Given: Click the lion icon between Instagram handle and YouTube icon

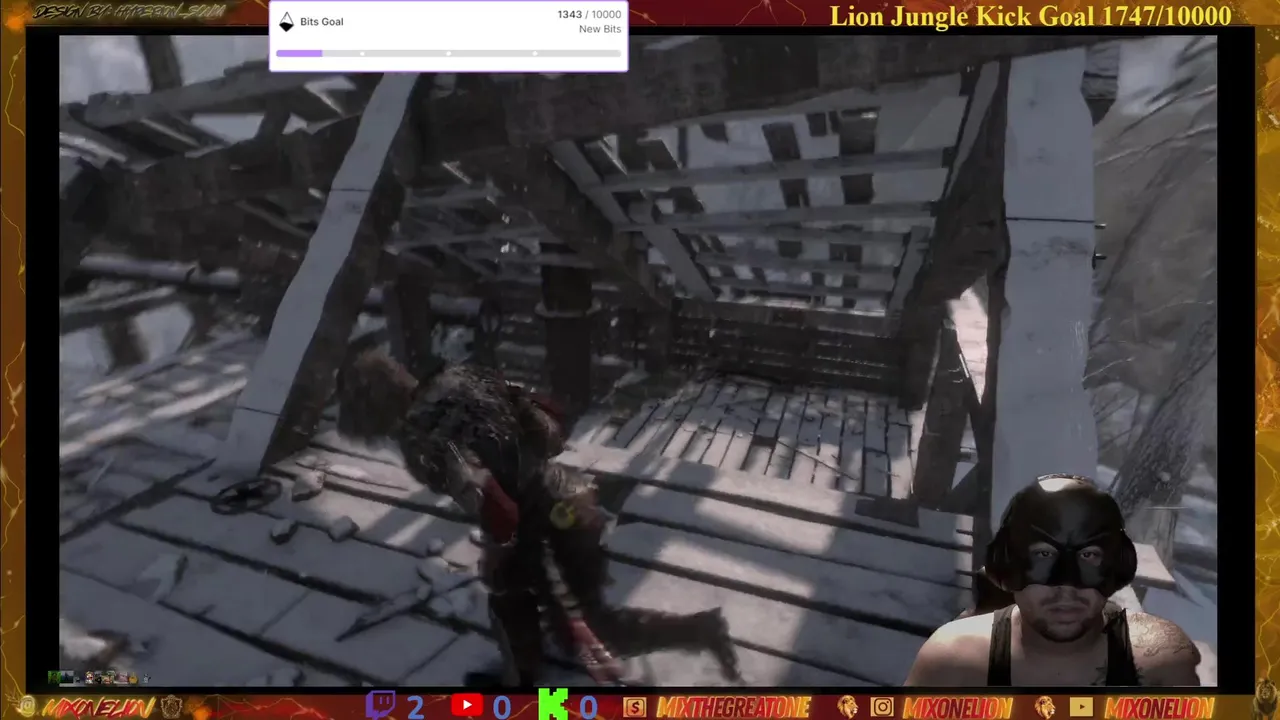Looking at the screenshot, I should point(1045,708).
